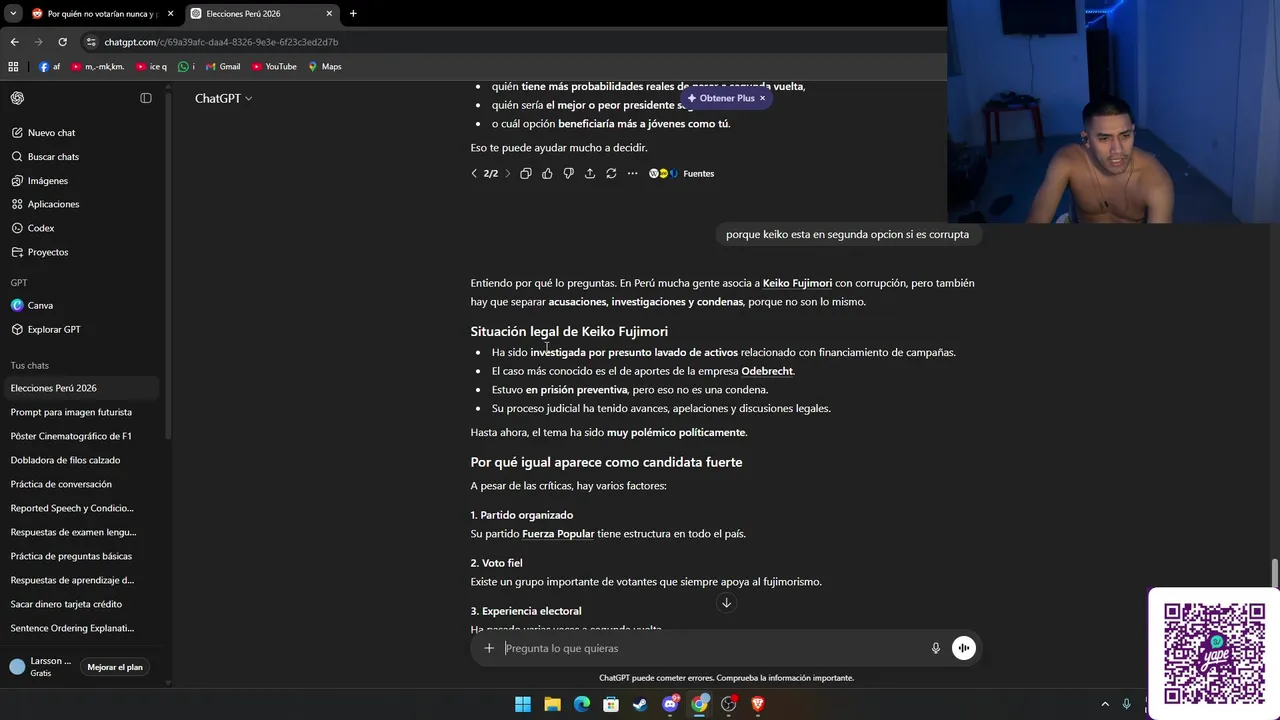Image resolution: width=1280 pixels, height=720 pixels.
Task: Start voice mode with the waveform button
Action: [963, 648]
